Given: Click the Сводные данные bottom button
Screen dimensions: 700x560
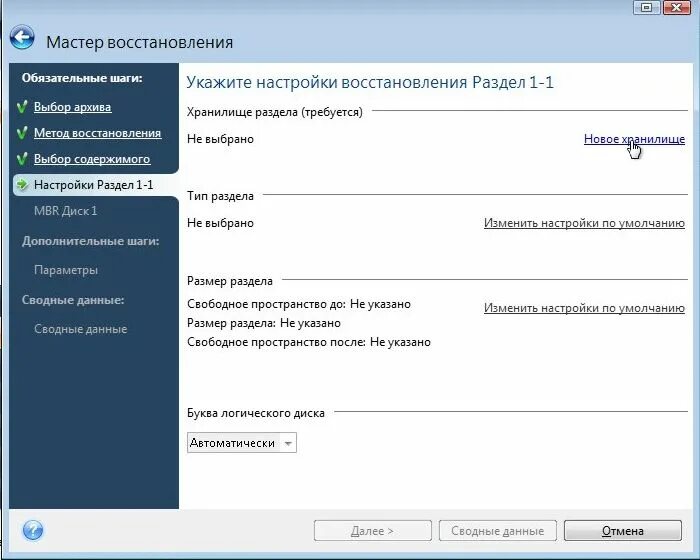Looking at the screenshot, I should (497, 531).
